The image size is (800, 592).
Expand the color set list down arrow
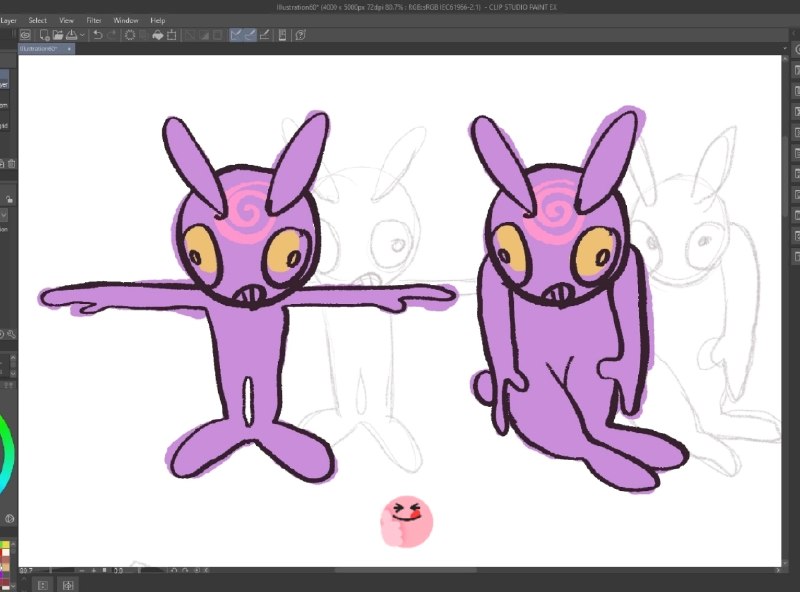click(13, 584)
